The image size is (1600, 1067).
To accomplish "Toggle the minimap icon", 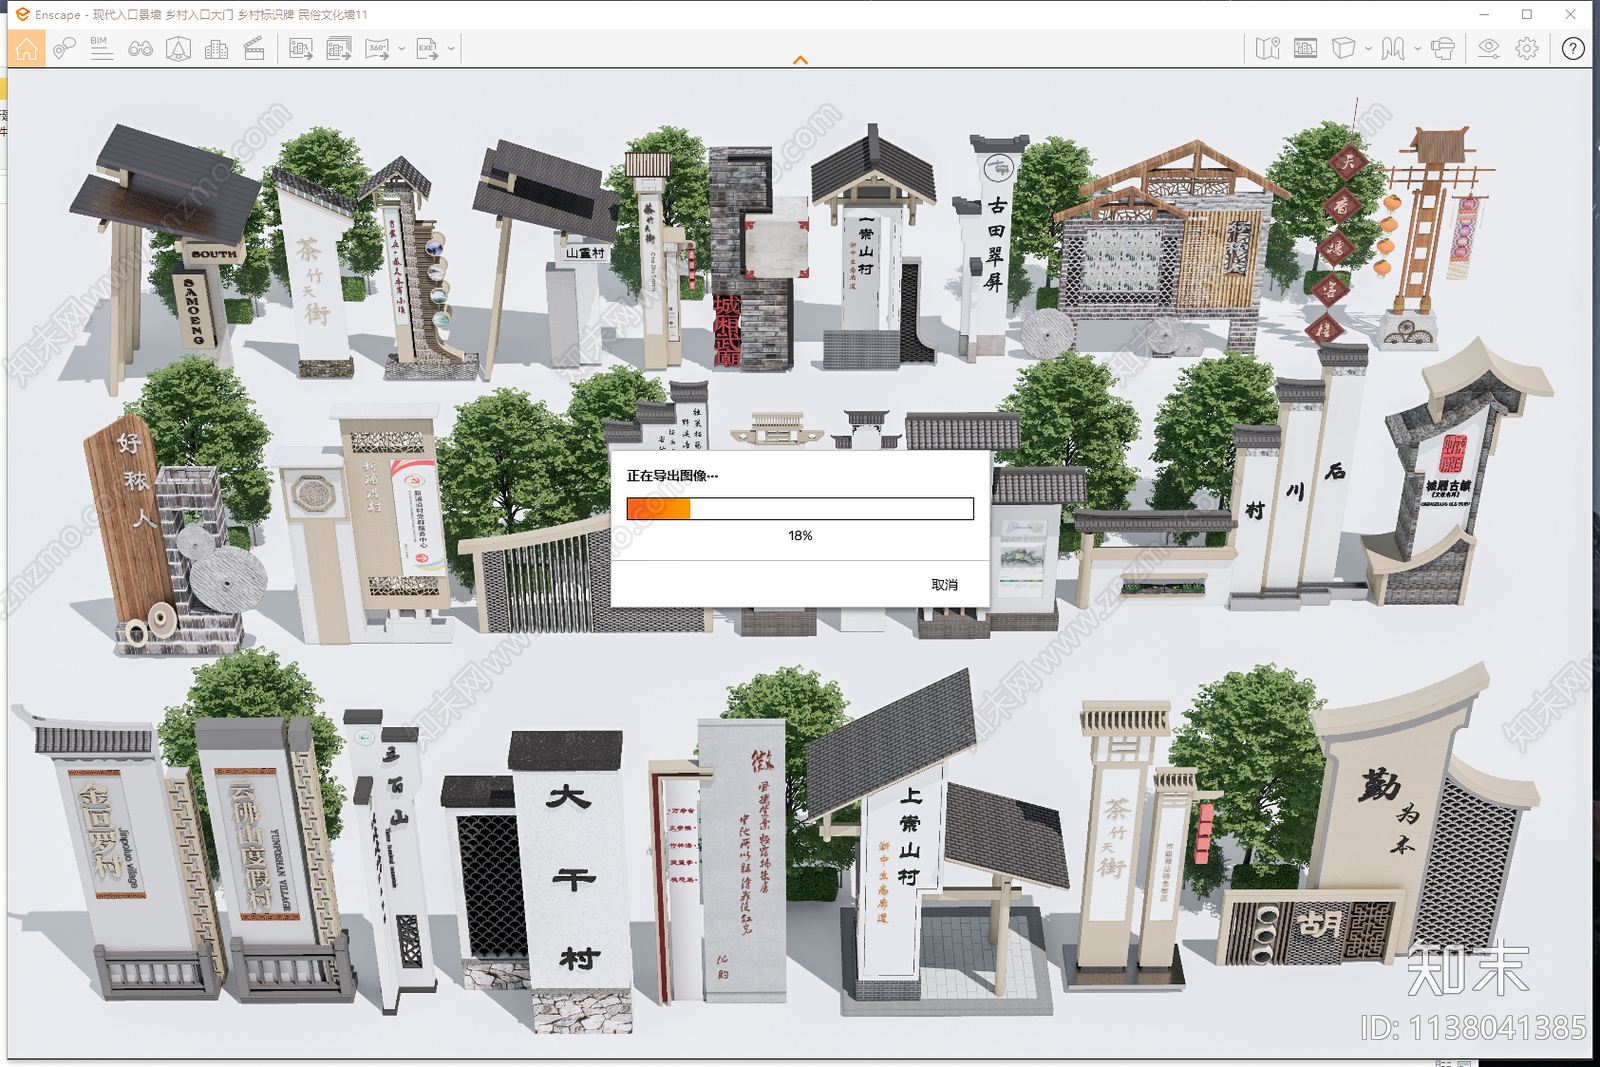I will click(x=1268, y=48).
